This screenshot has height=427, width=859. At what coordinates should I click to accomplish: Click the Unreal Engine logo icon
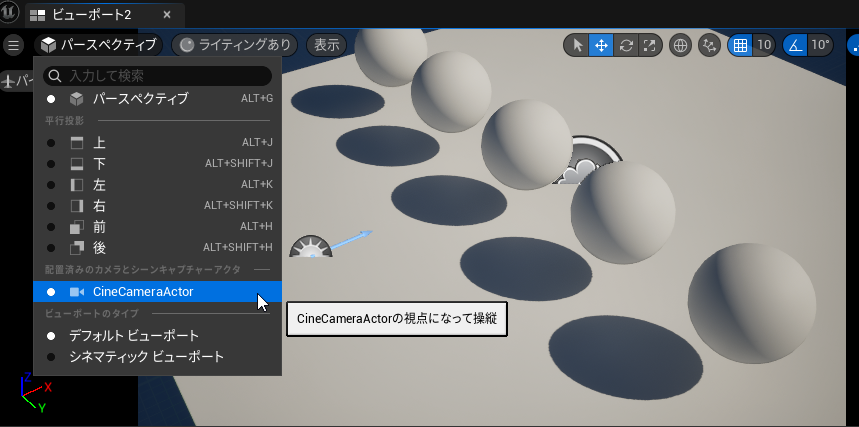(x=10, y=13)
